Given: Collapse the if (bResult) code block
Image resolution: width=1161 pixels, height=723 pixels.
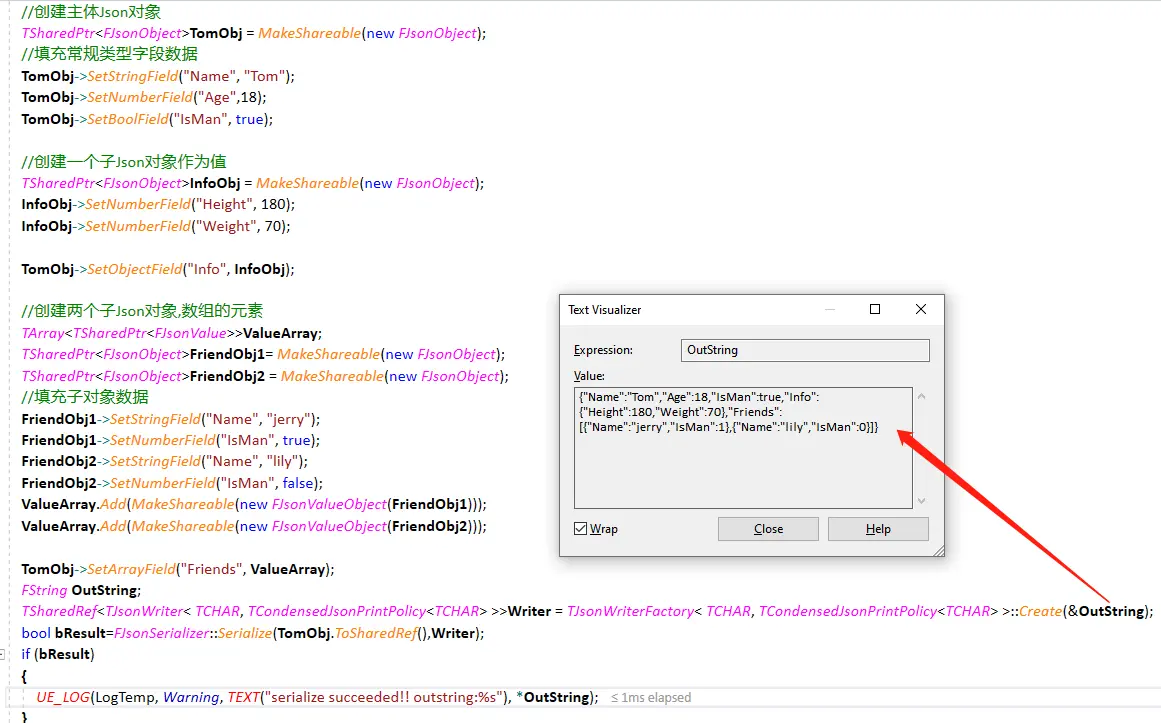Looking at the screenshot, I should (3, 654).
